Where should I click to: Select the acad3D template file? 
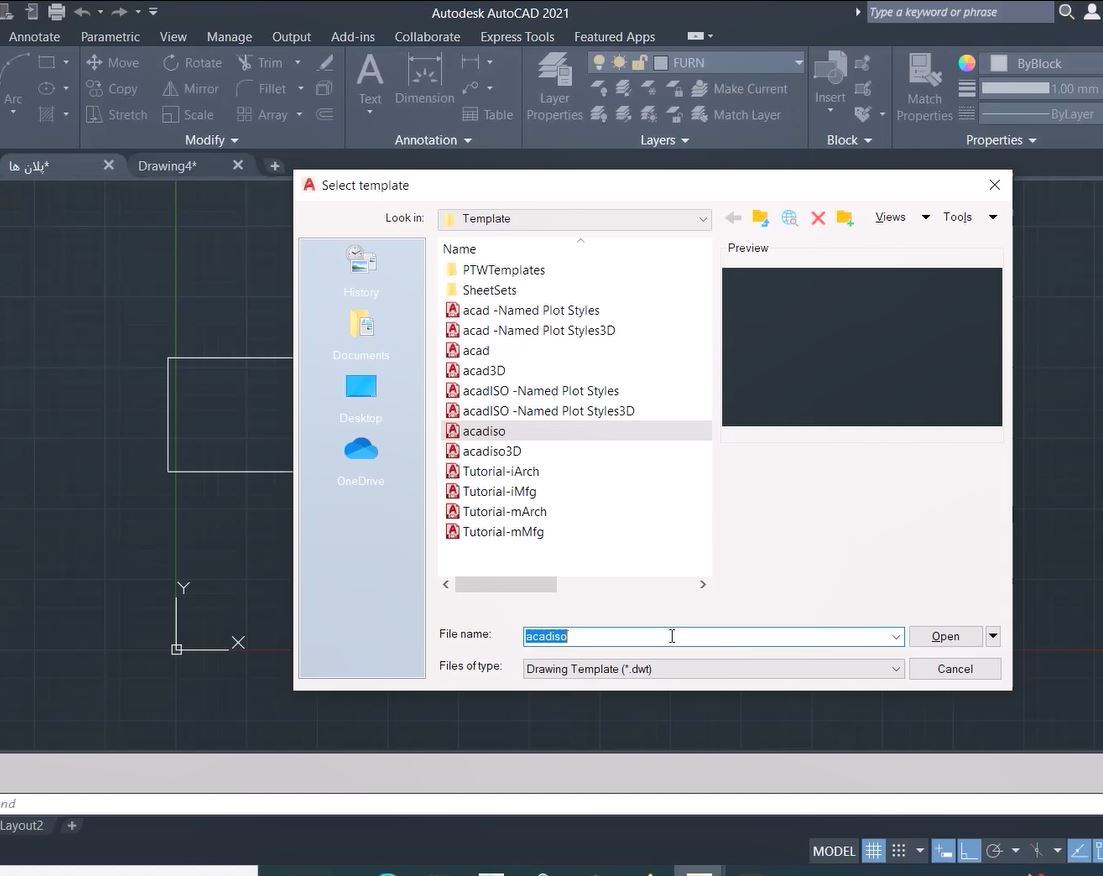click(x=484, y=370)
